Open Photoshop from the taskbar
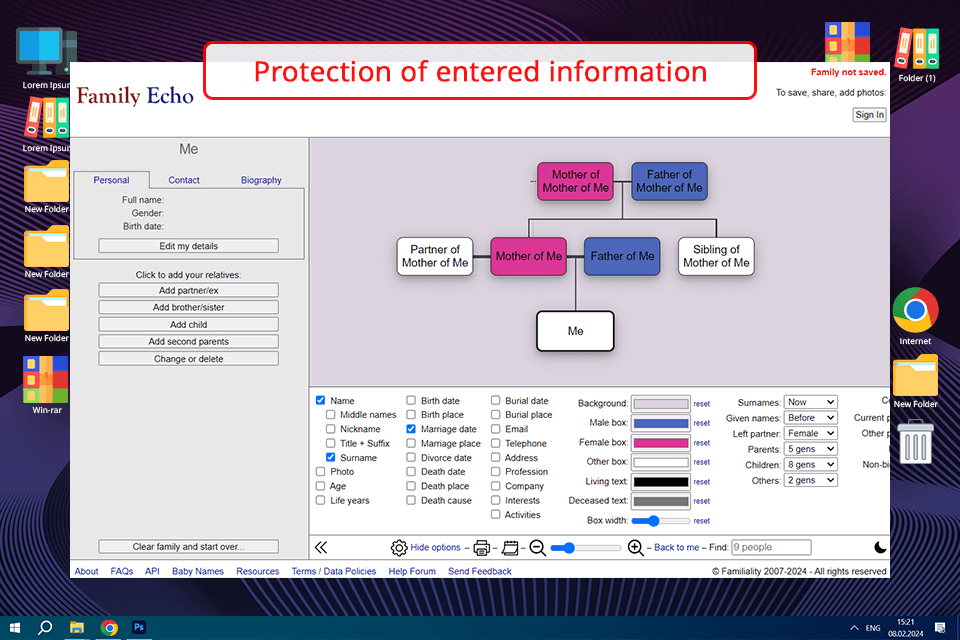The image size is (960, 640). click(139, 627)
